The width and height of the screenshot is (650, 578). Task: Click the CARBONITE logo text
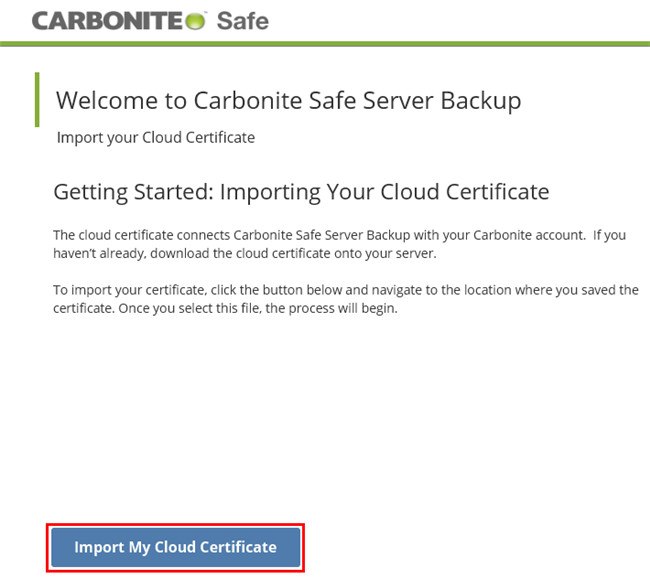(x=105, y=20)
